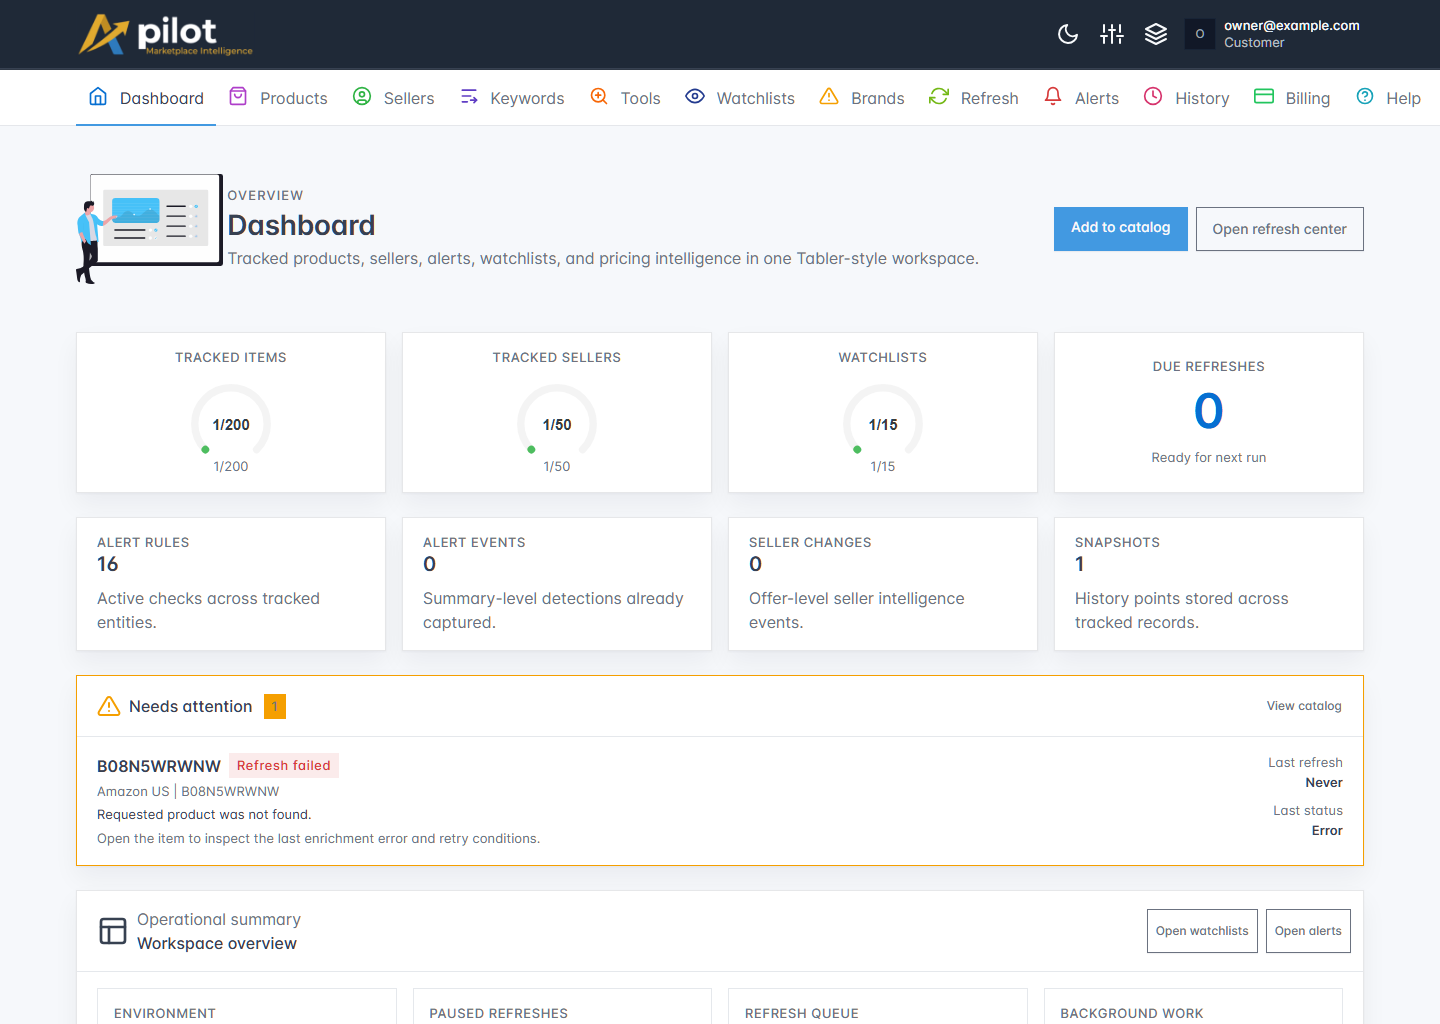Click the Pilot logo
Image resolution: width=1440 pixels, height=1024 pixels.
pyautogui.click(x=166, y=35)
